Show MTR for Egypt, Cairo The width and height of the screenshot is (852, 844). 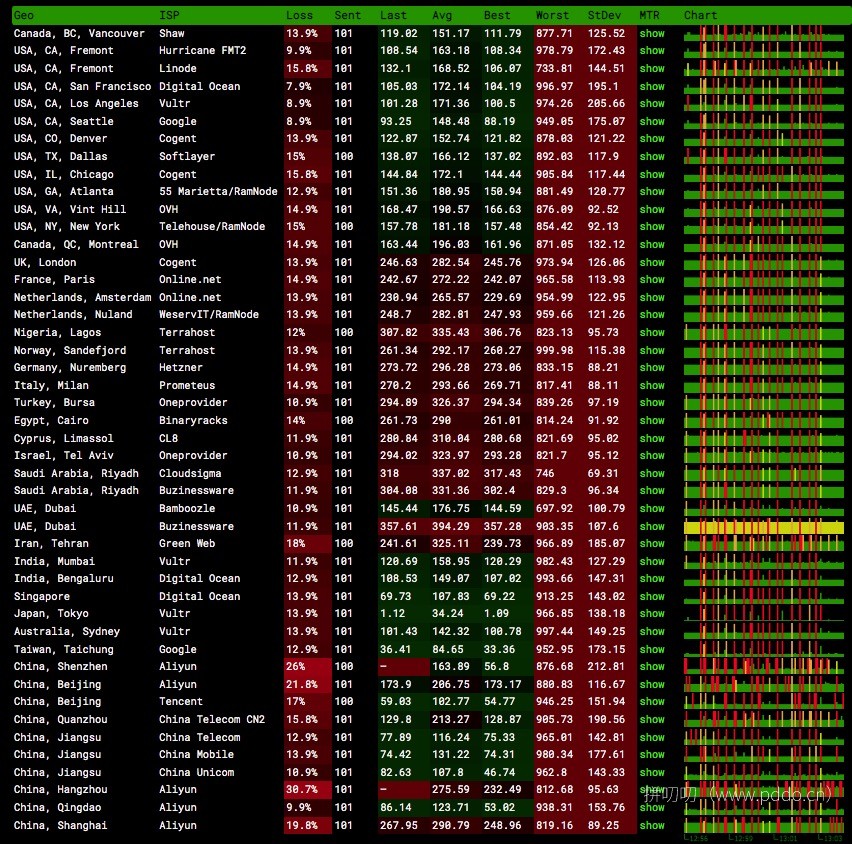652,420
